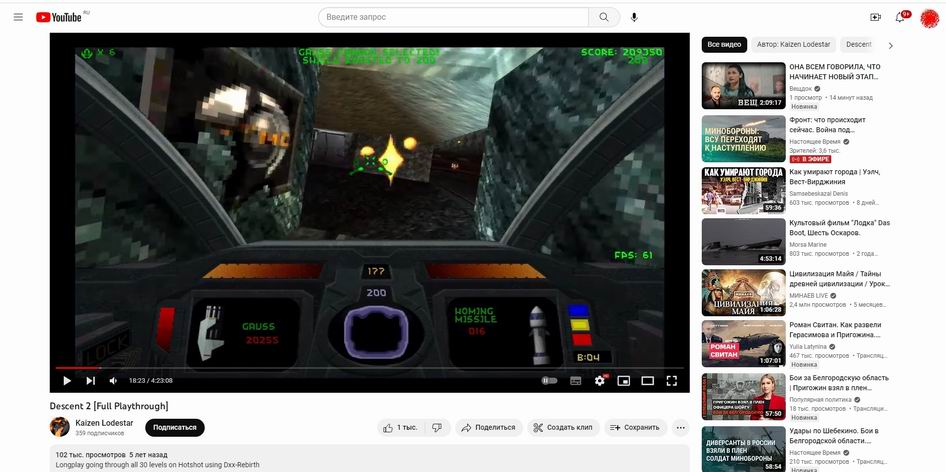Click Создать клип button
Viewport: 946px width, 472px height.
click(563, 427)
